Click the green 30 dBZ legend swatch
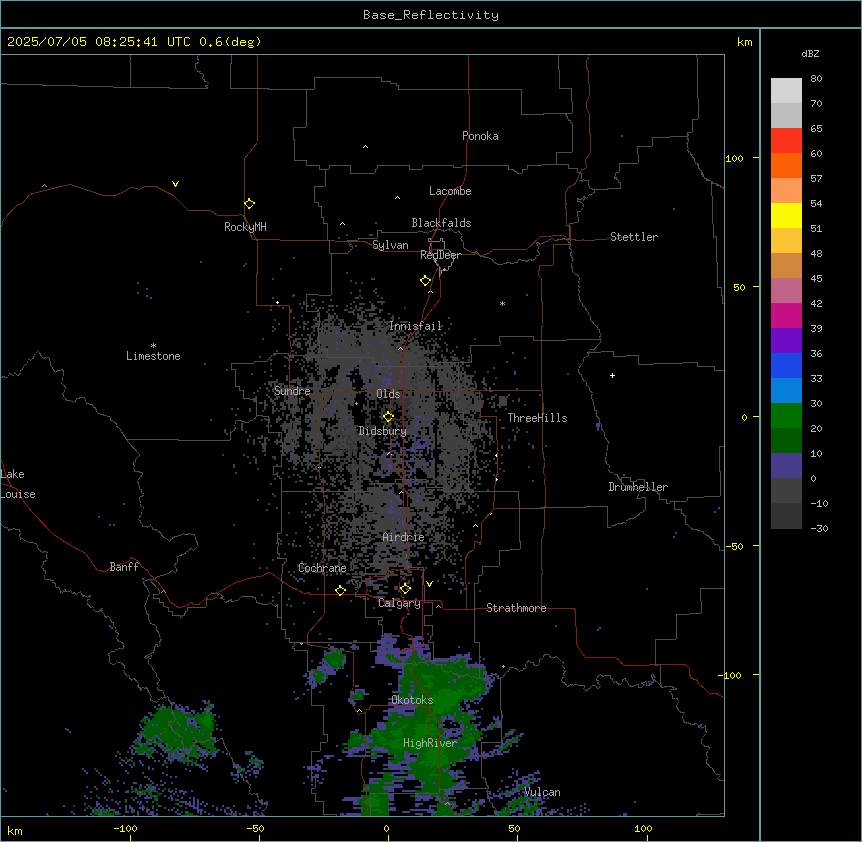This screenshot has width=862, height=842. coord(786,416)
